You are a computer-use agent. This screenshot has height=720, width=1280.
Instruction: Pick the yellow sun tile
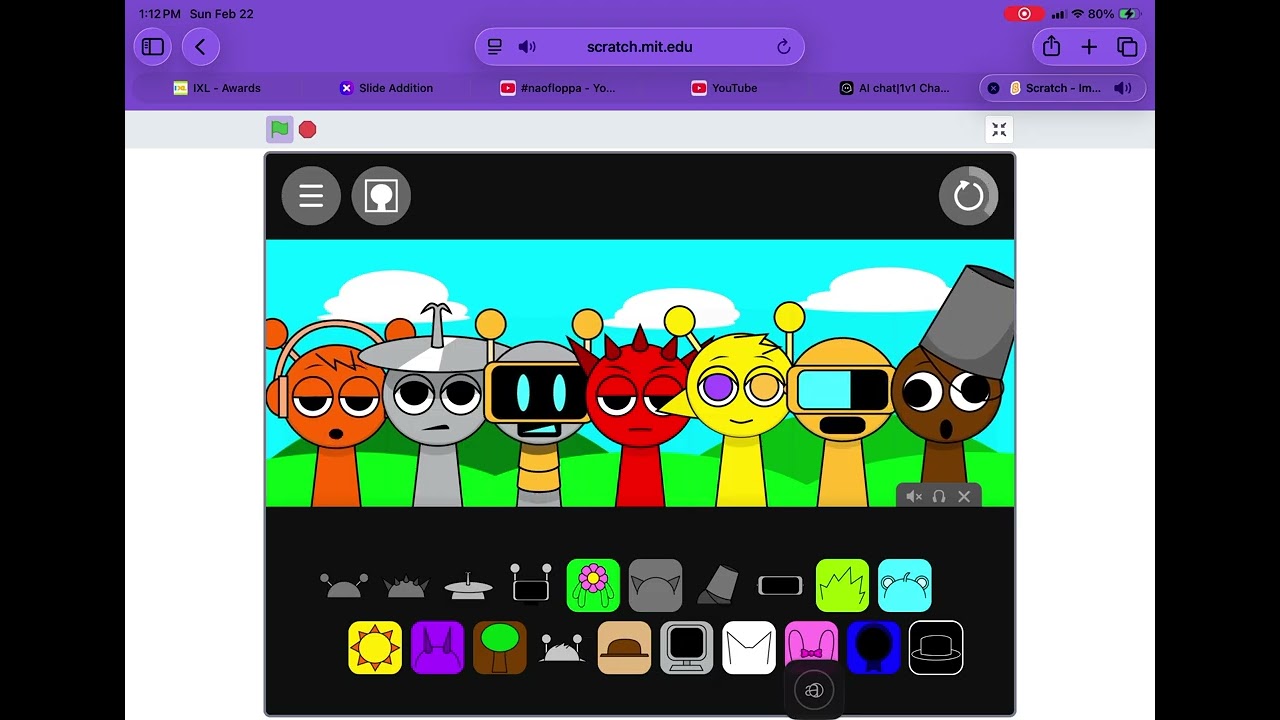375,648
